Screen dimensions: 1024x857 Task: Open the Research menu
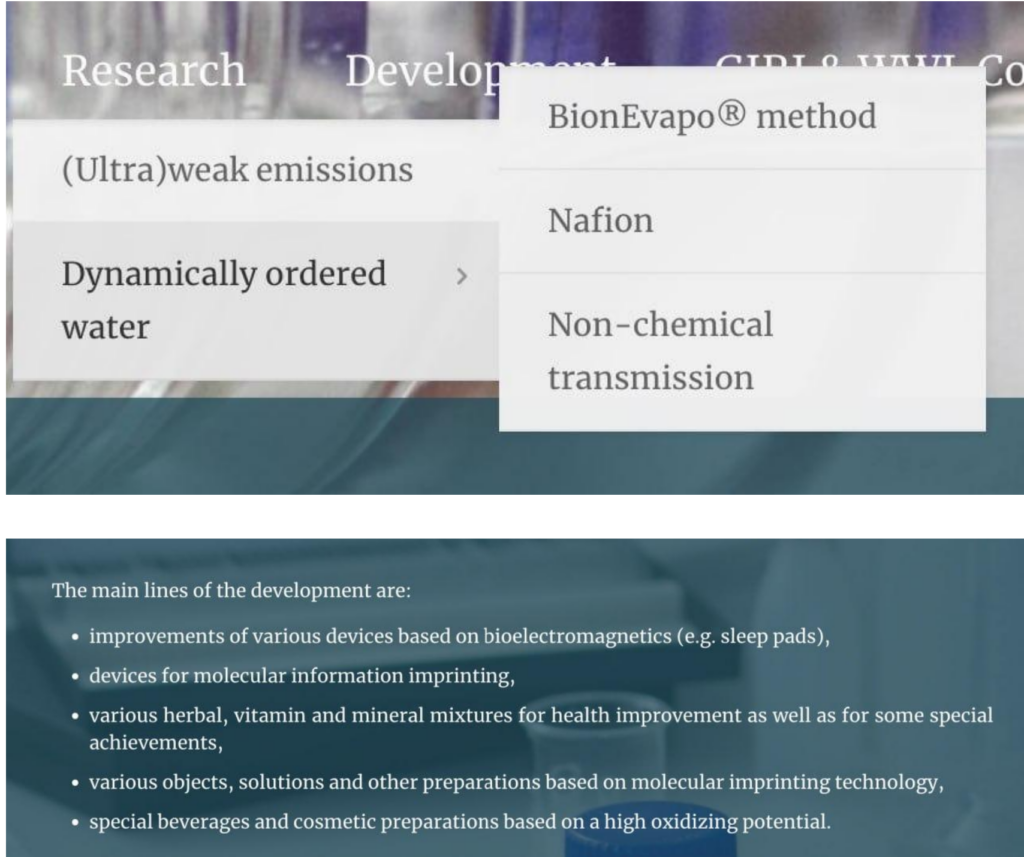153,71
